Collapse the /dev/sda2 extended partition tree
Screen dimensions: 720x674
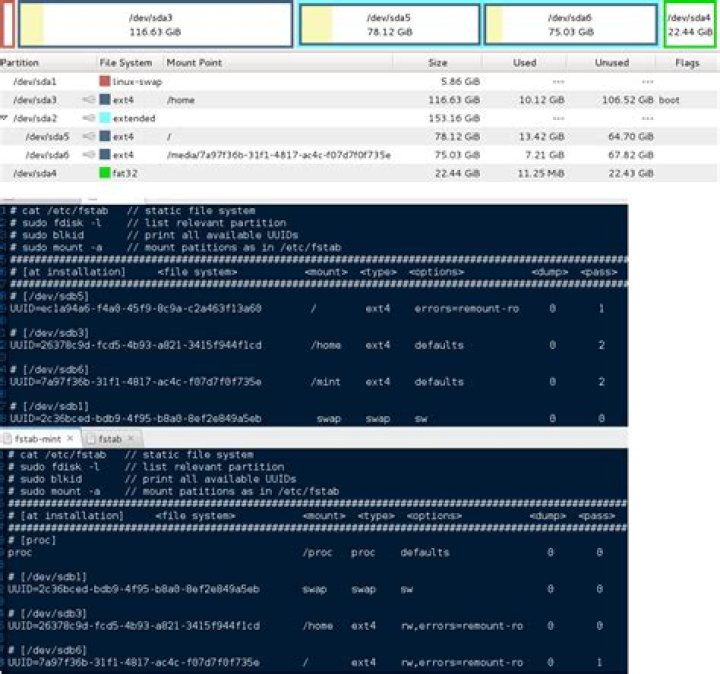coord(4,118)
